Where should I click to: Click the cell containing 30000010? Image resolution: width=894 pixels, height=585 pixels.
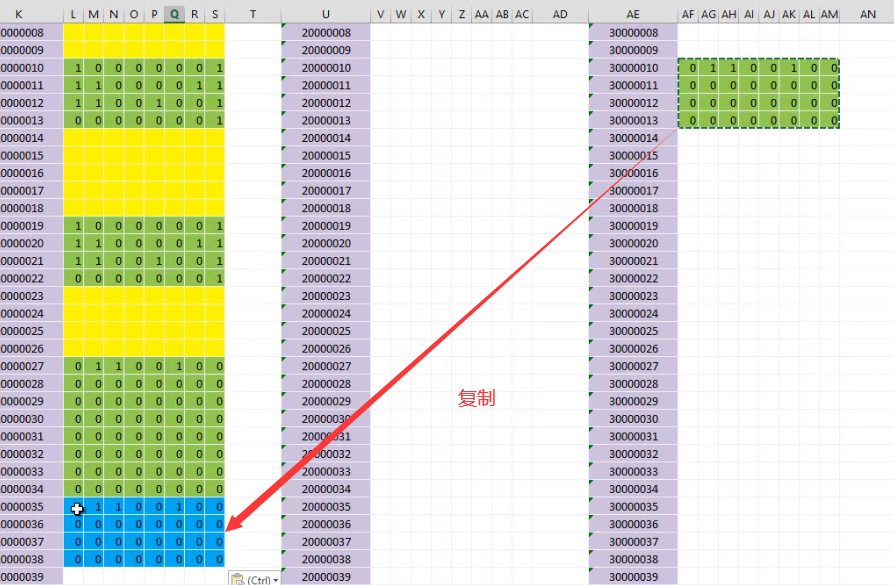[x=633, y=68]
